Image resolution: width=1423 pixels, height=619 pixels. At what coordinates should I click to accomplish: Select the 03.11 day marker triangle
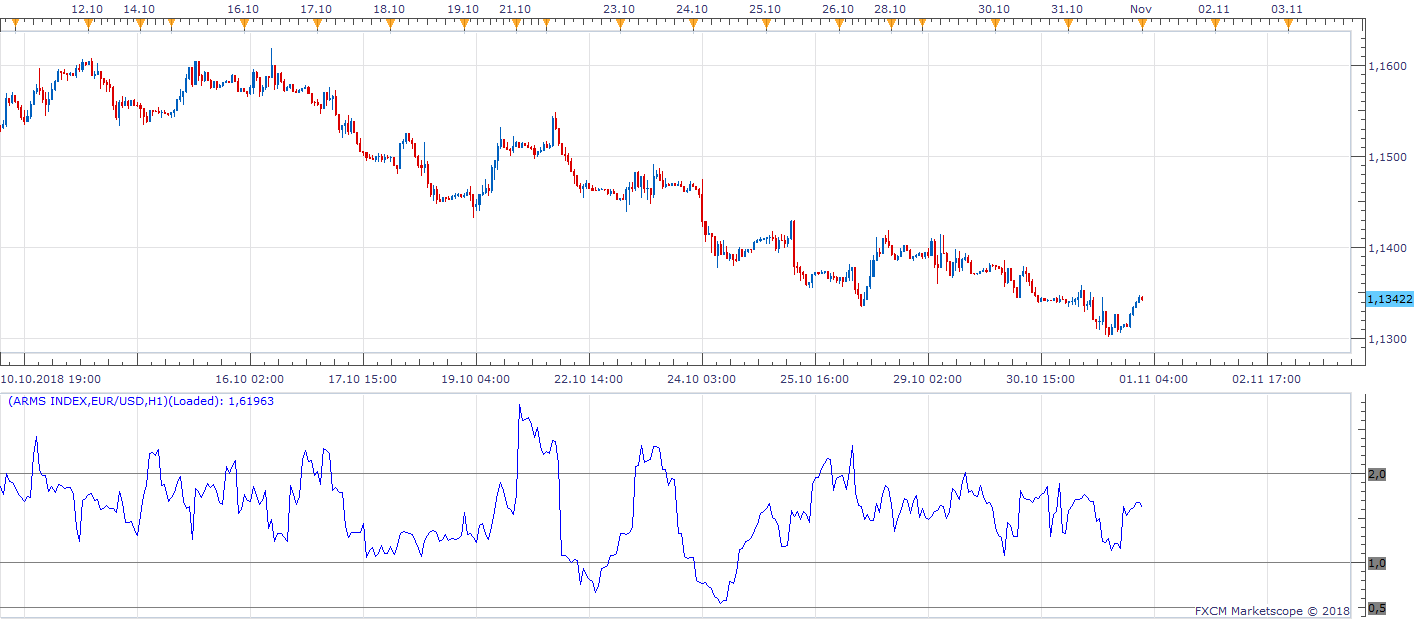pyautogui.click(x=1287, y=24)
